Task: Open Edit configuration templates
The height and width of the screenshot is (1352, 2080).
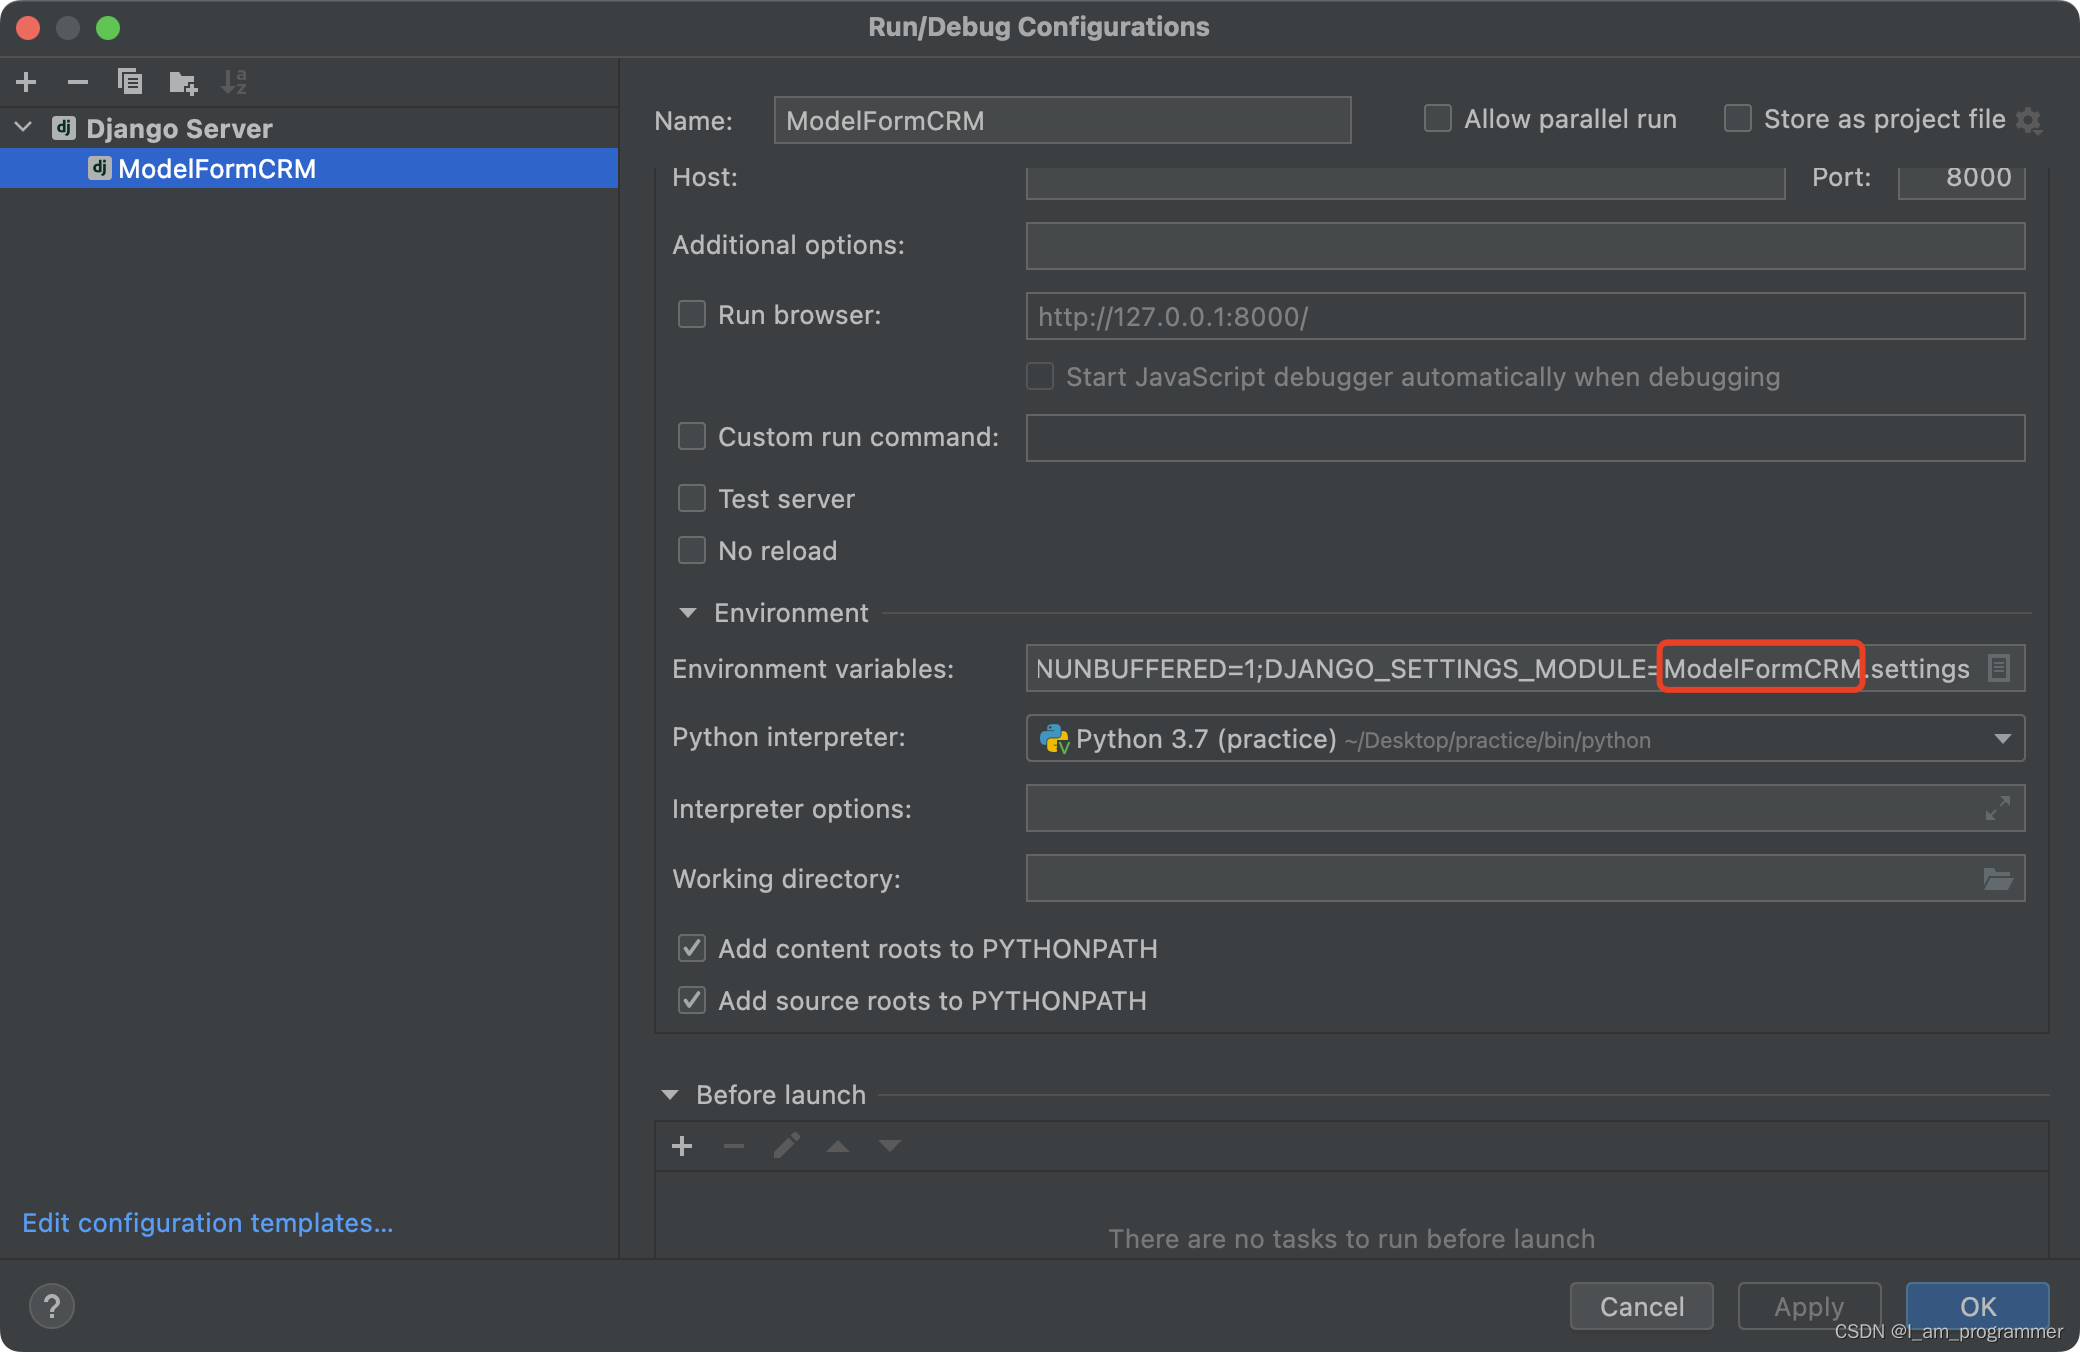Action: tap(207, 1222)
